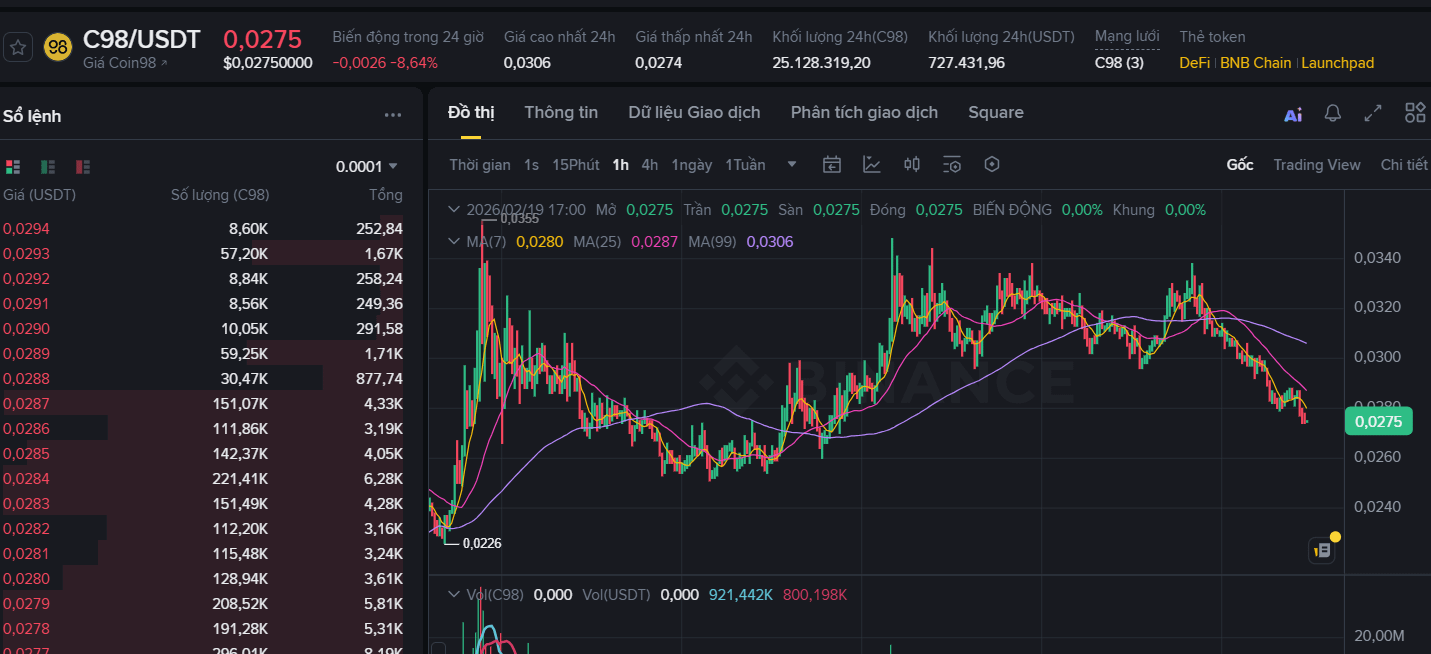The height and width of the screenshot is (654, 1431).
Task: Open the BNB Chain token tag
Action: 1255,63
